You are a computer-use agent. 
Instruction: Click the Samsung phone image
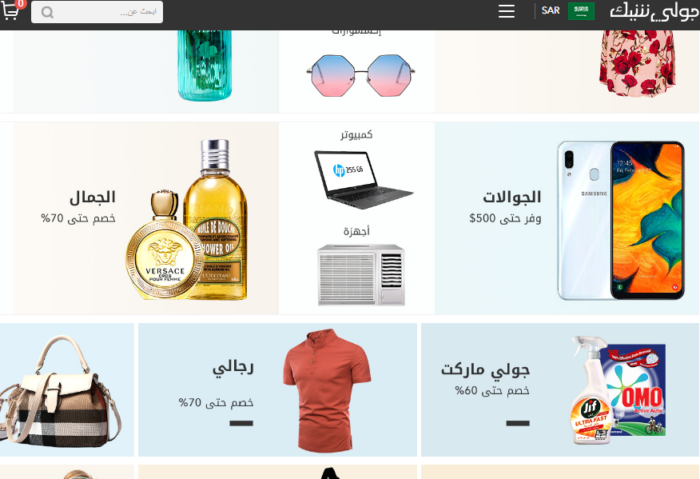click(621, 221)
